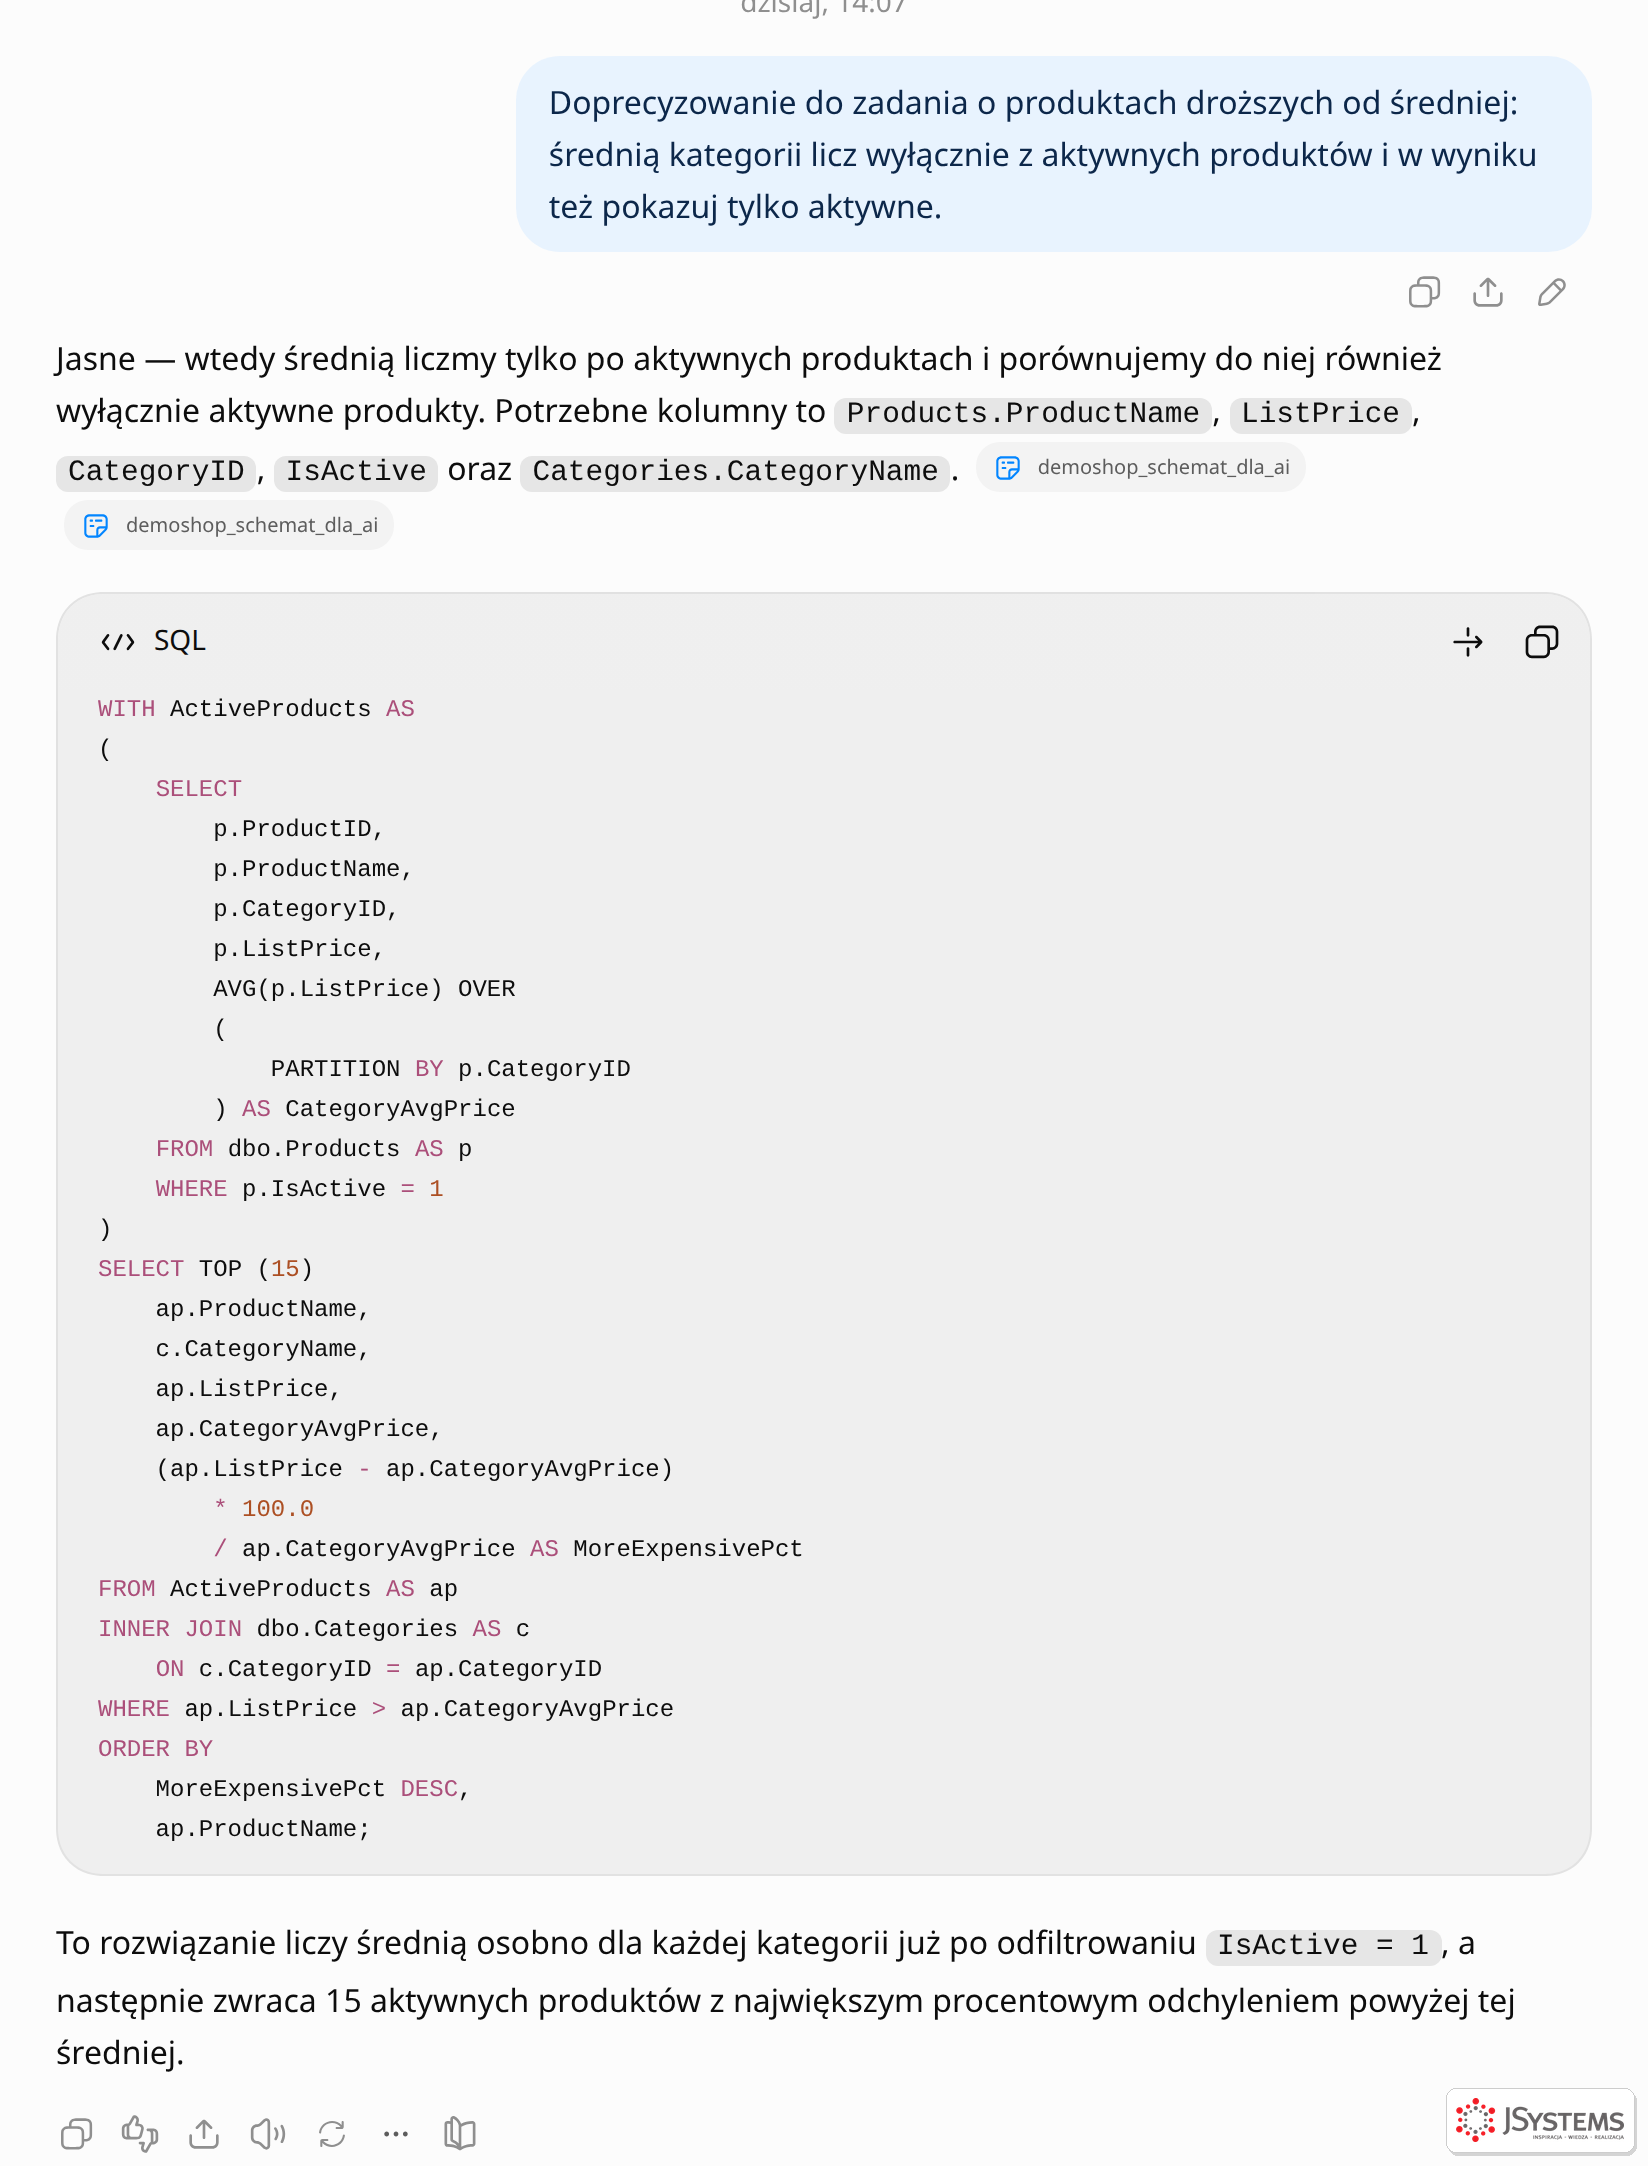Open the more options ellipsis menu

coord(396,2134)
